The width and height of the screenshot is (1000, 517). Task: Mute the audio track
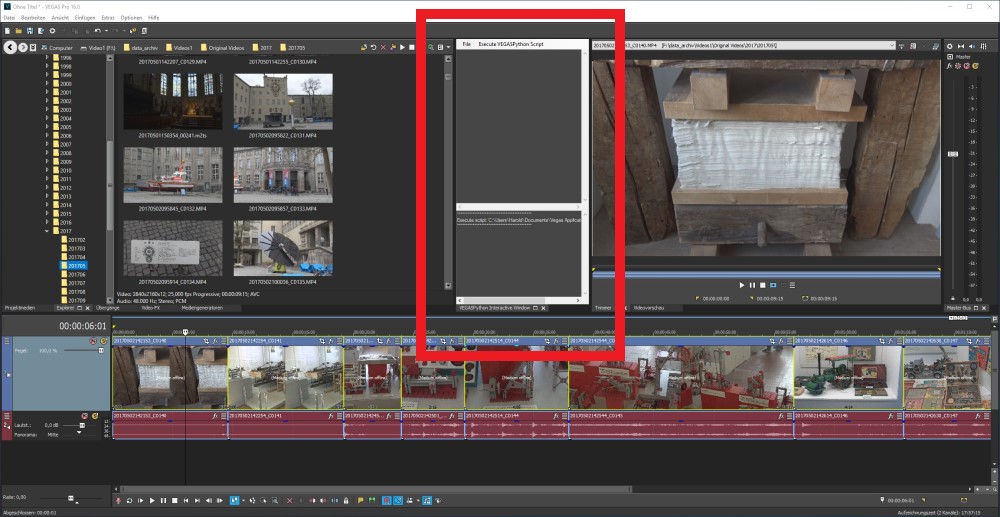point(85,415)
